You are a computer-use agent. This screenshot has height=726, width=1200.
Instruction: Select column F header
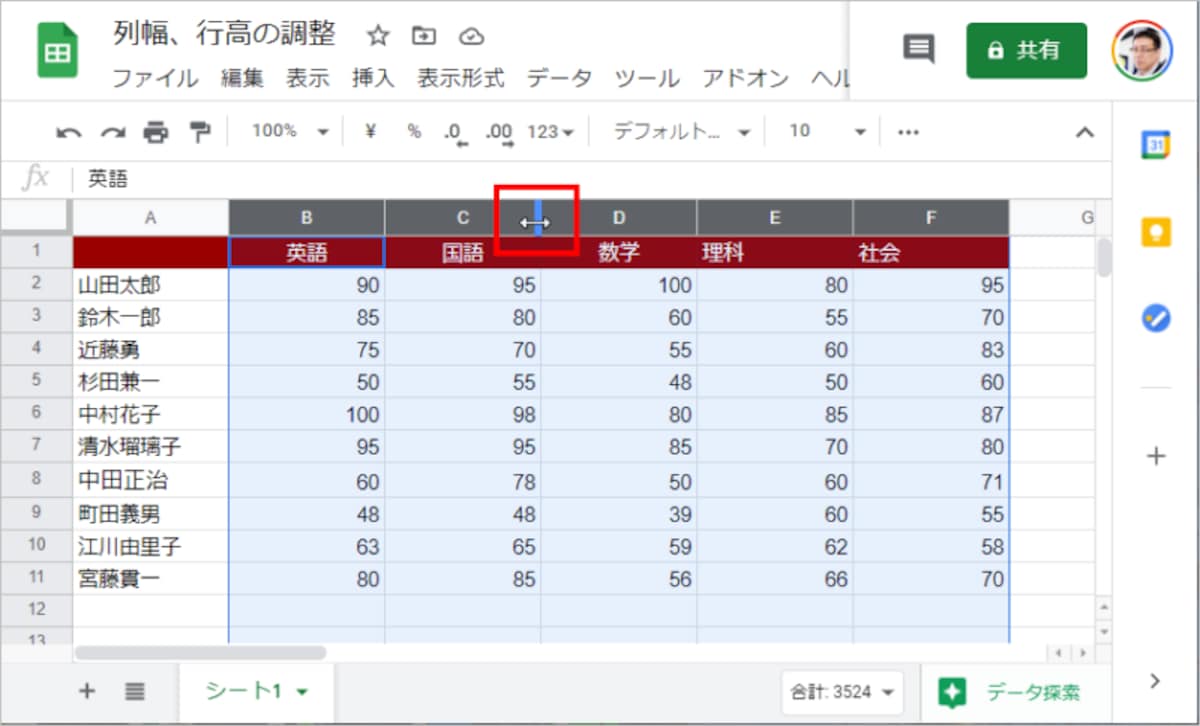point(931,217)
